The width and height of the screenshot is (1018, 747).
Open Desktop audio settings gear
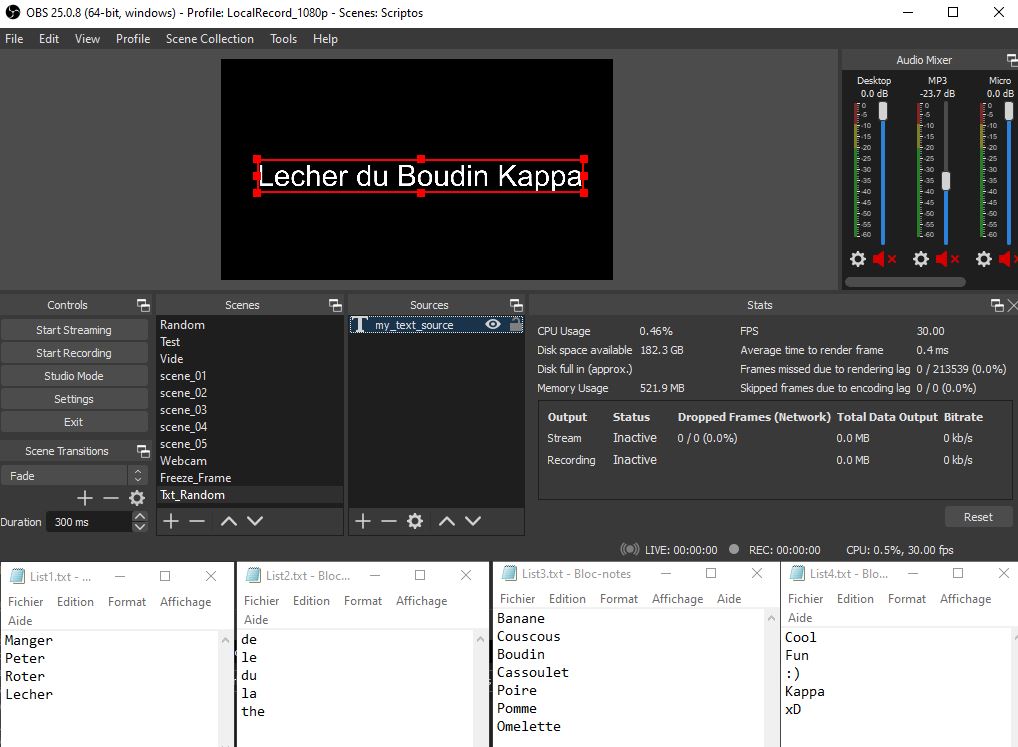coord(858,259)
